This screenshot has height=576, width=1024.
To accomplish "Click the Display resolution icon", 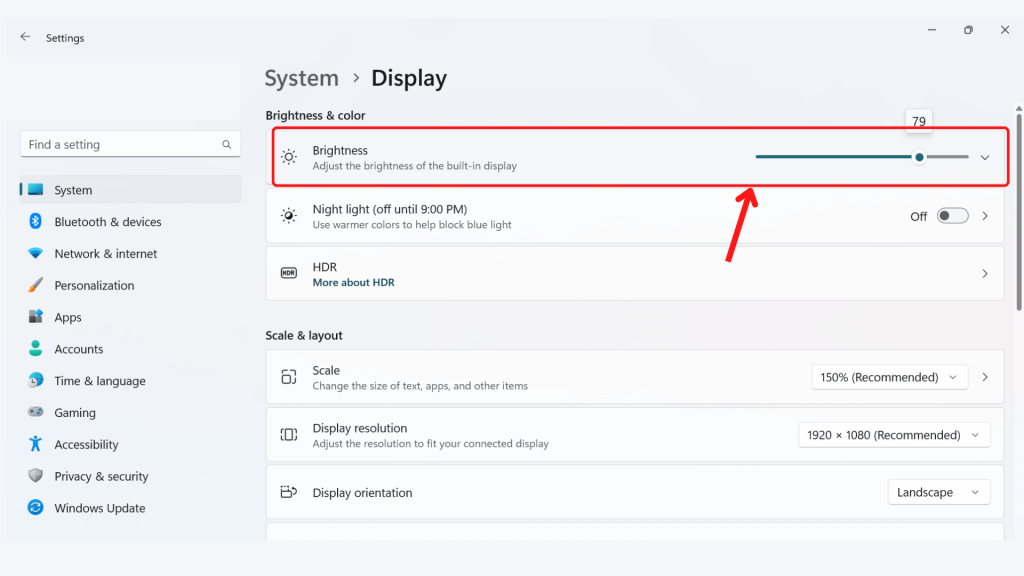I will [289, 435].
